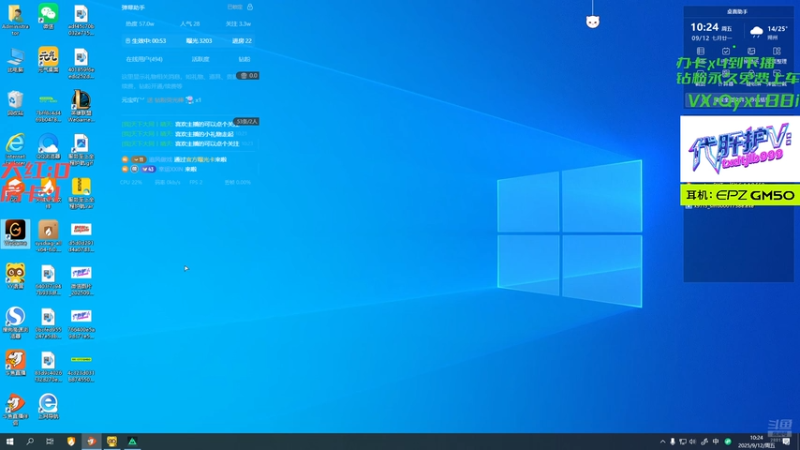Launch the QQ Browser shortcut
This screenshot has width=800, height=450.
[48, 146]
